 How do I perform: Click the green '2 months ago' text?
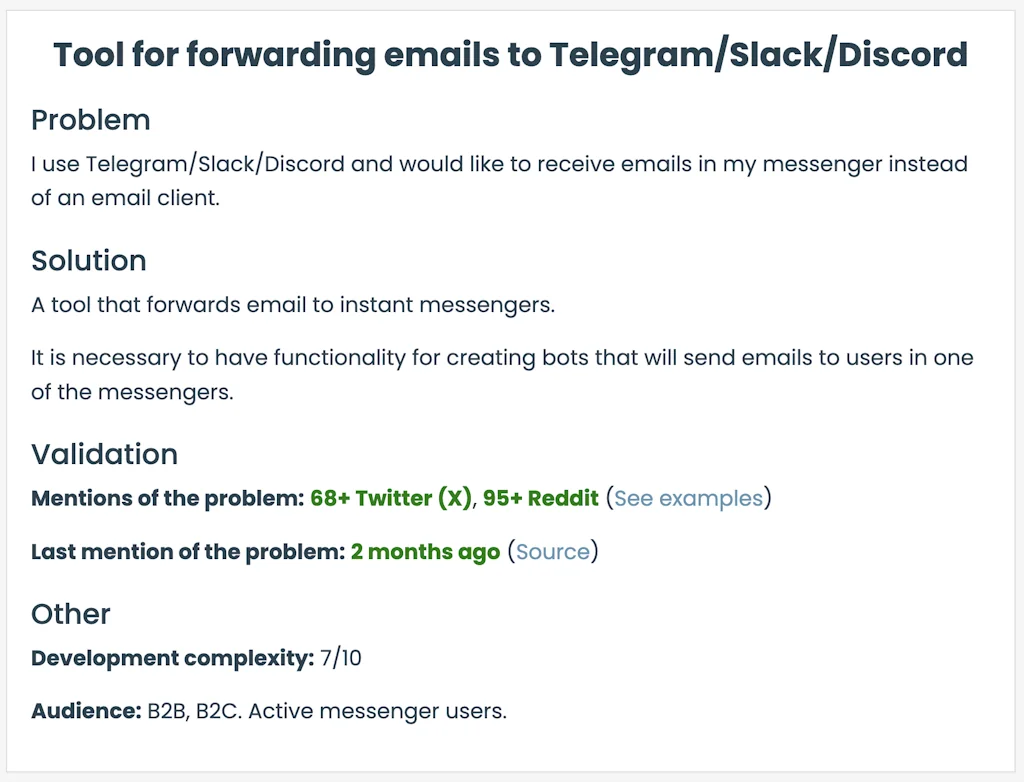(x=425, y=552)
